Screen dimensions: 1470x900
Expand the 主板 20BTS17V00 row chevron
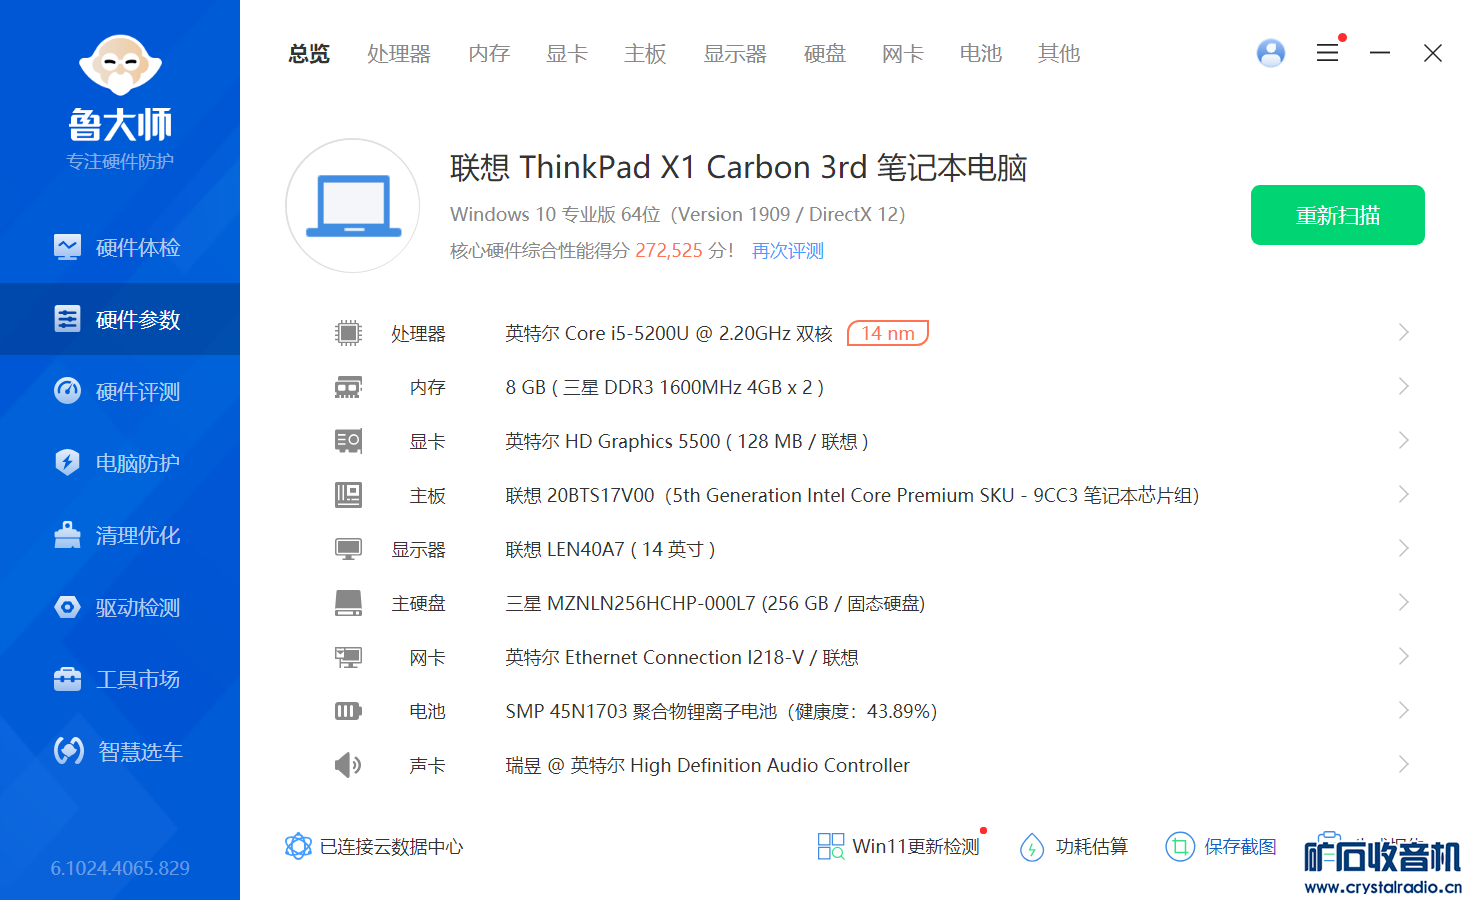tap(1403, 494)
